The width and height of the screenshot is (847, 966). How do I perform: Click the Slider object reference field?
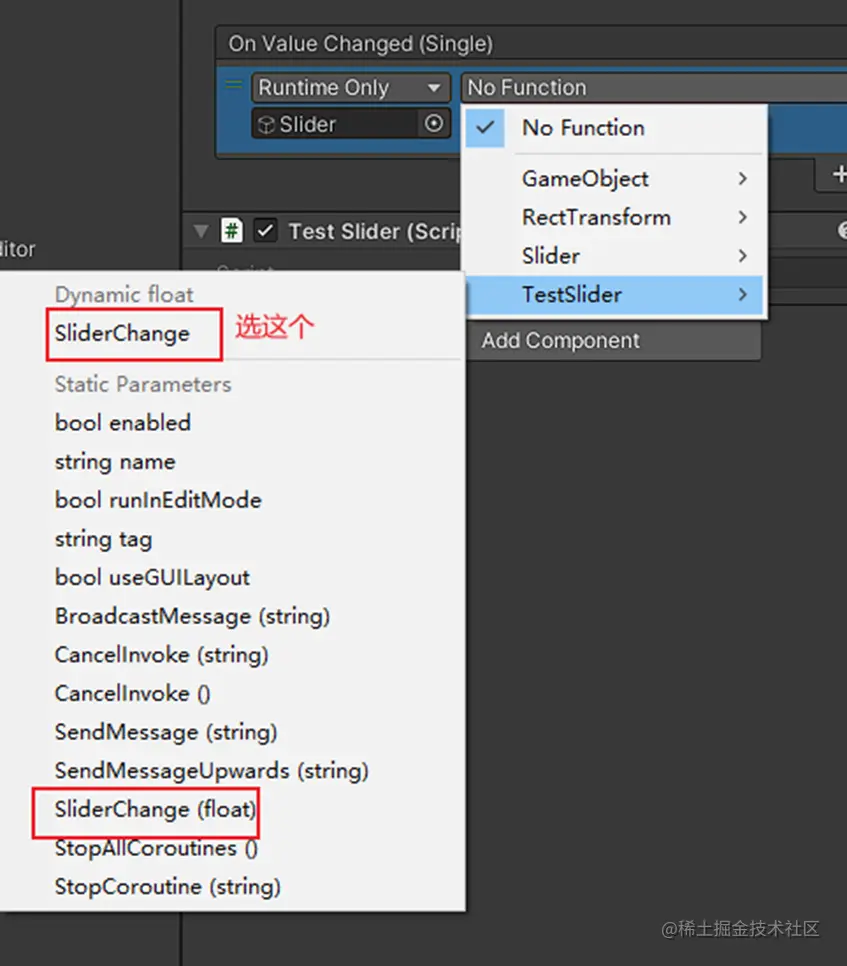[x=336, y=124]
